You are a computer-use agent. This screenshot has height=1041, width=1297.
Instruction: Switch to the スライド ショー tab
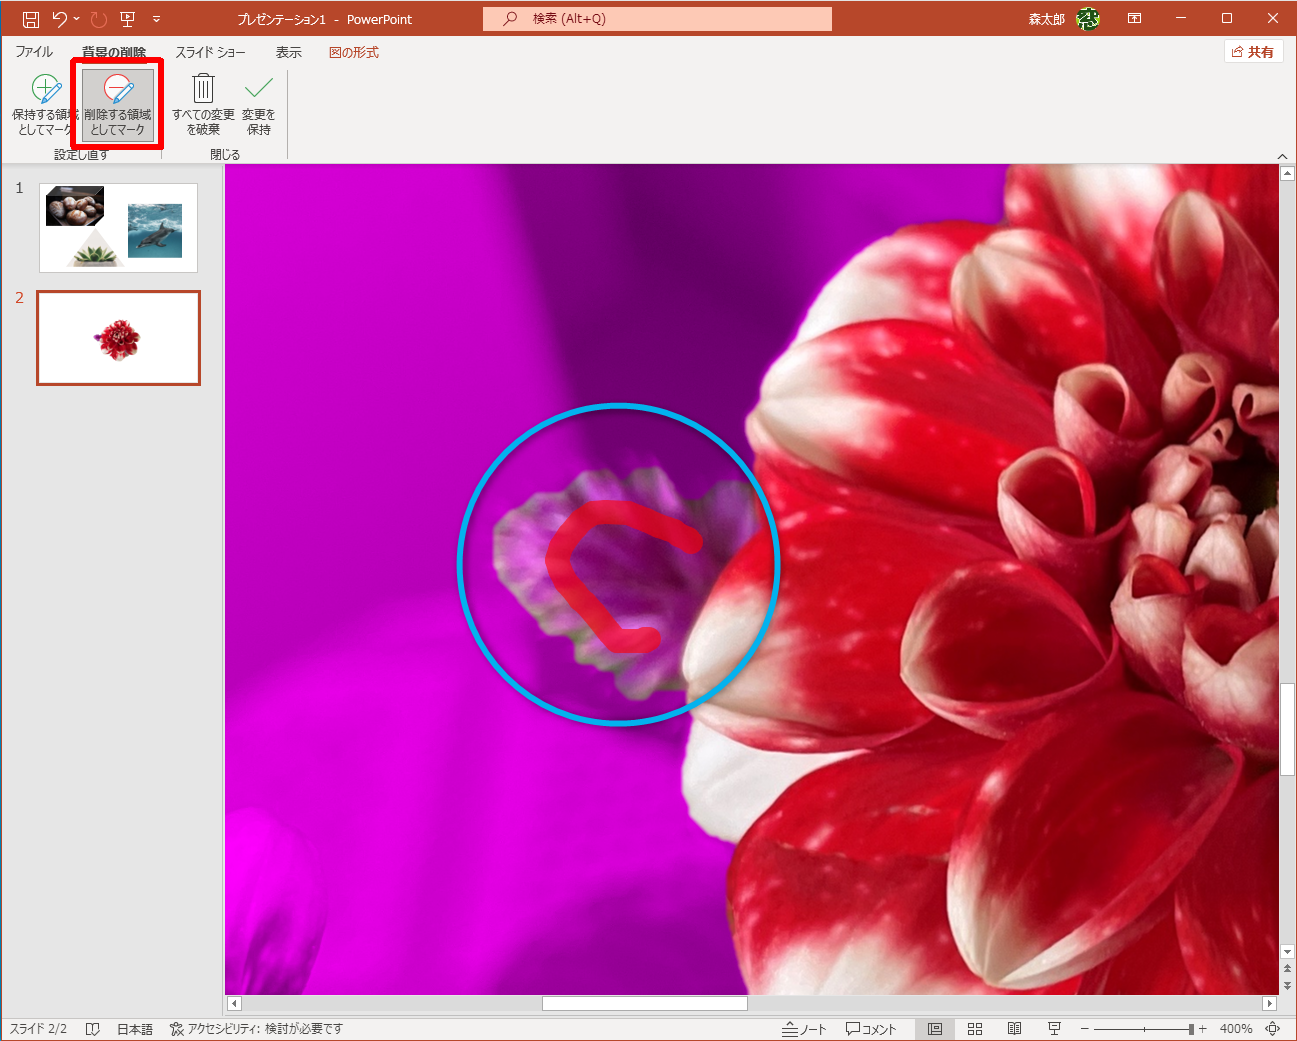(211, 52)
